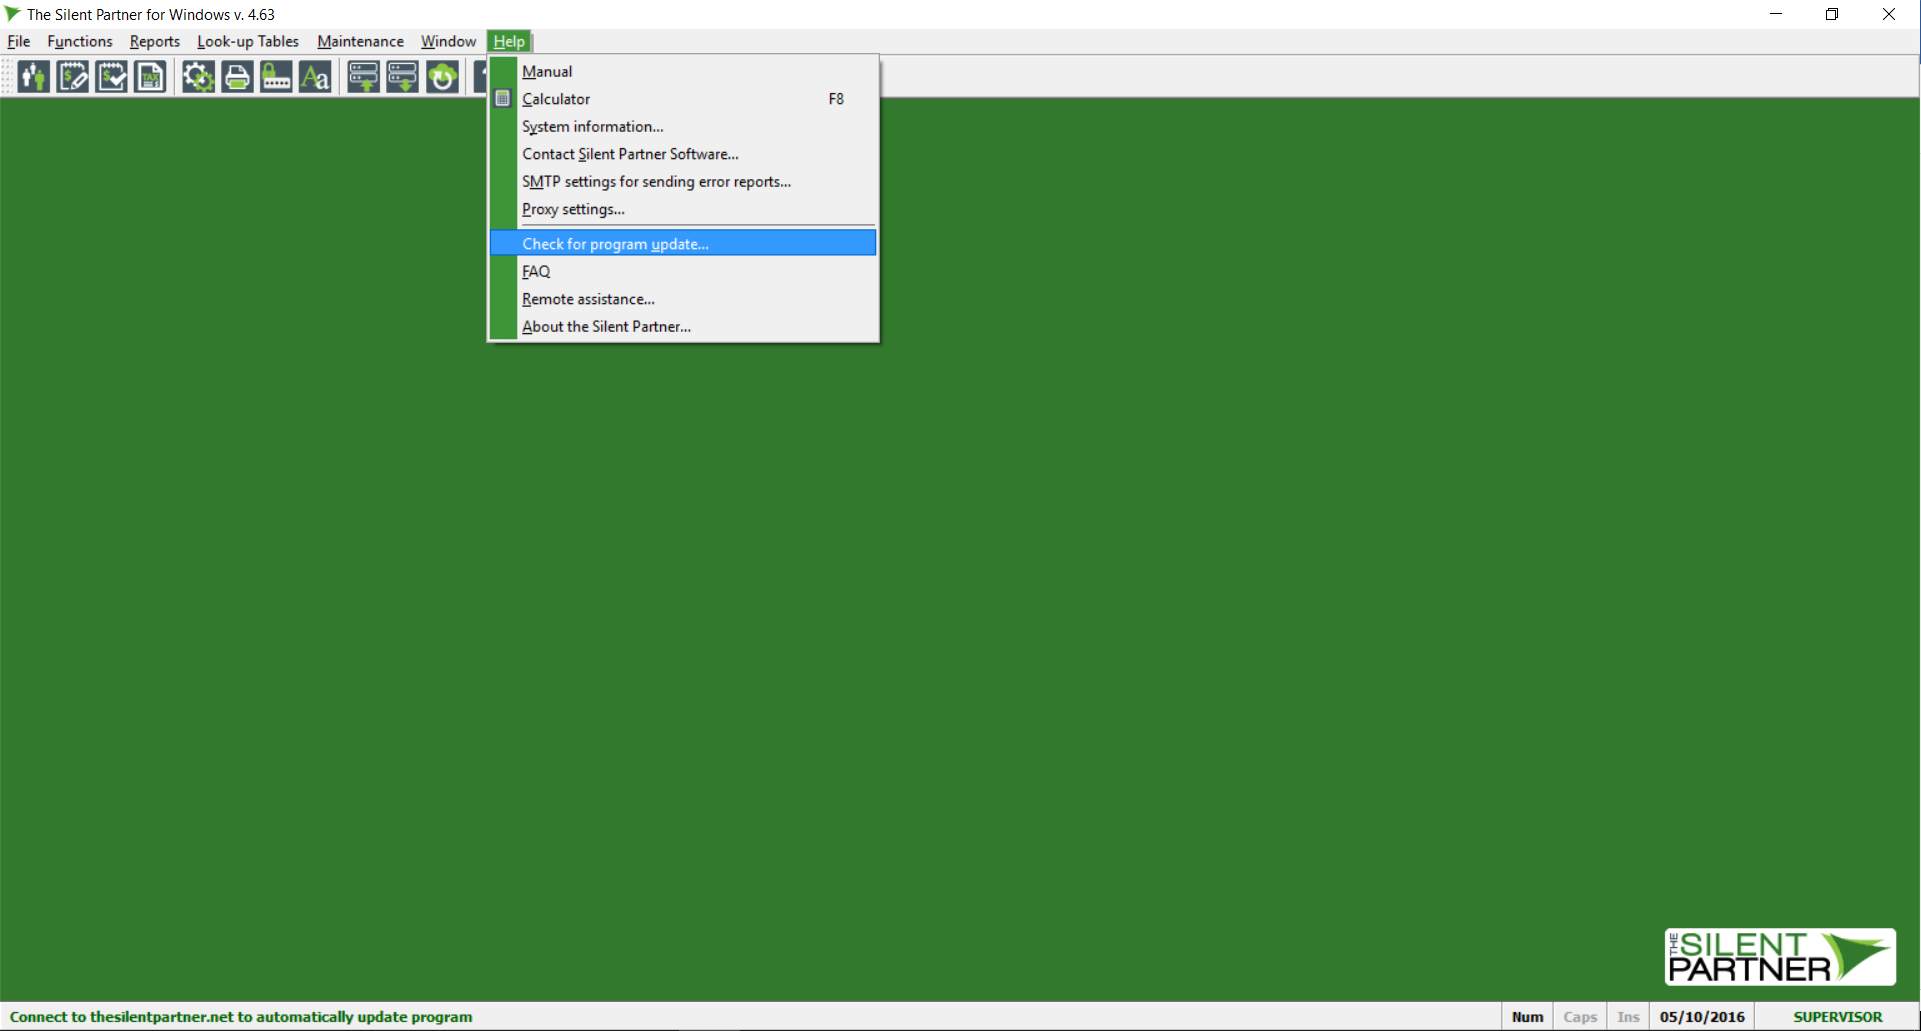Click the Caps indicator in status bar

click(1580, 1017)
